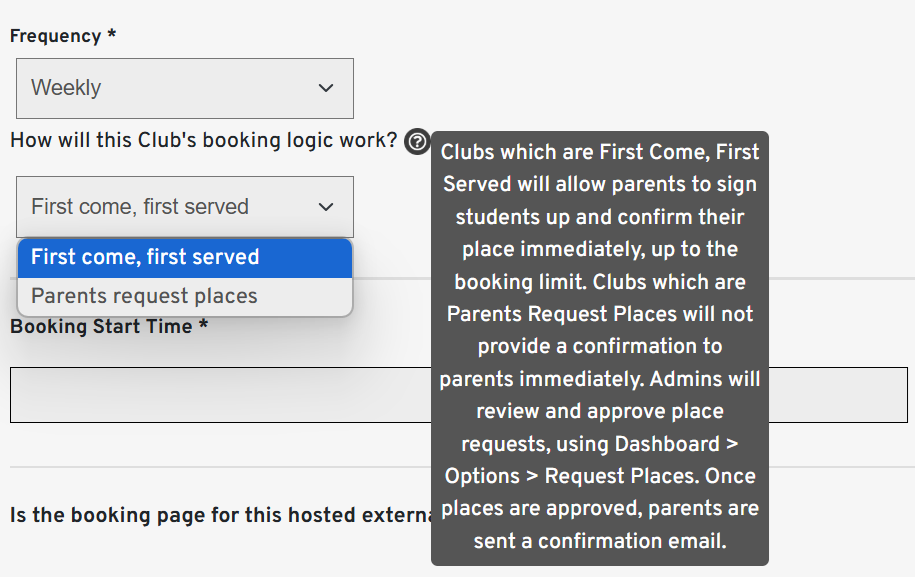
Task: Collapse the booking logic dropdown via its chevron
Action: coord(326,207)
